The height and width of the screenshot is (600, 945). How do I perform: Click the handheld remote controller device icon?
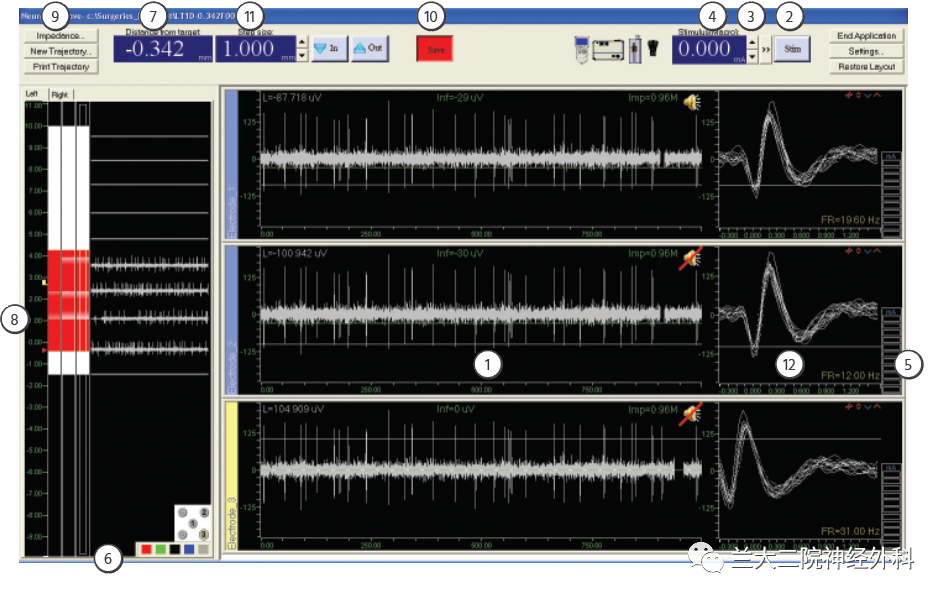coord(582,49)
